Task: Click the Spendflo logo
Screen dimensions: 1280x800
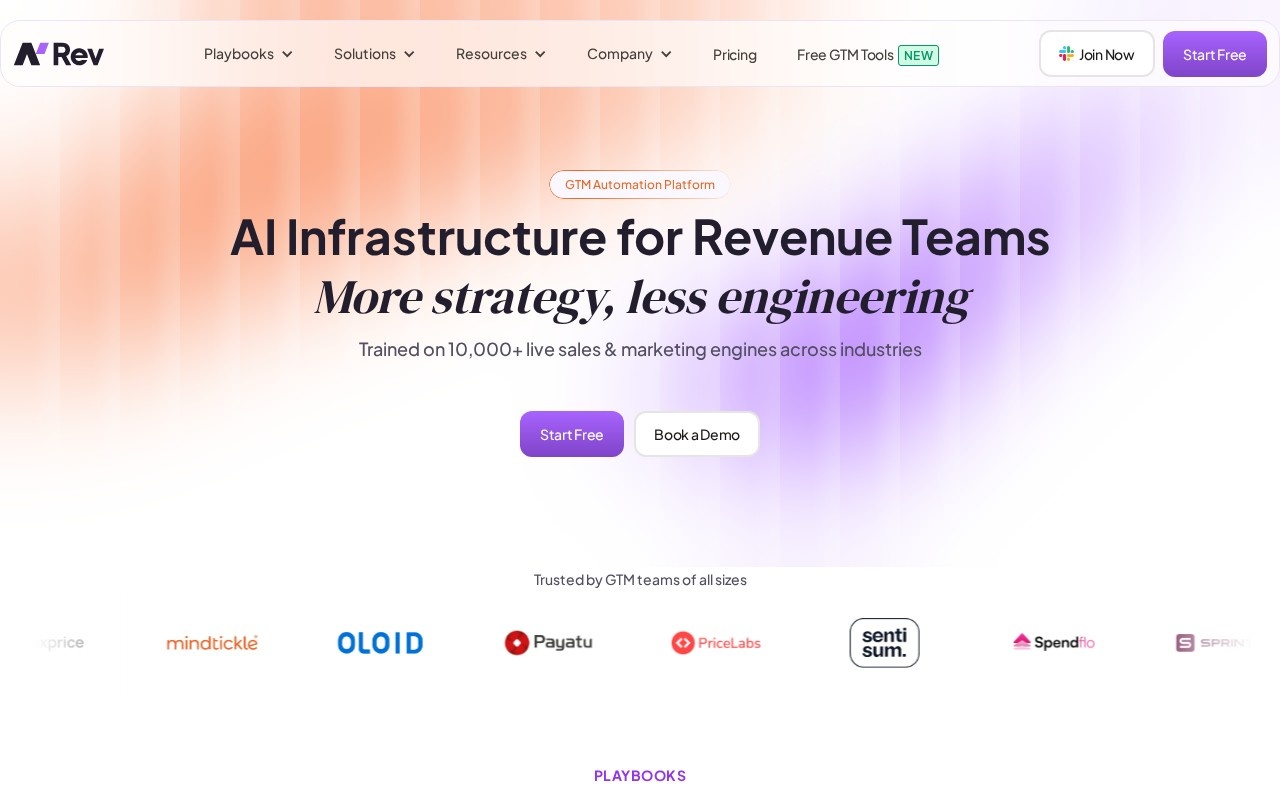Action: (1053, 642)
